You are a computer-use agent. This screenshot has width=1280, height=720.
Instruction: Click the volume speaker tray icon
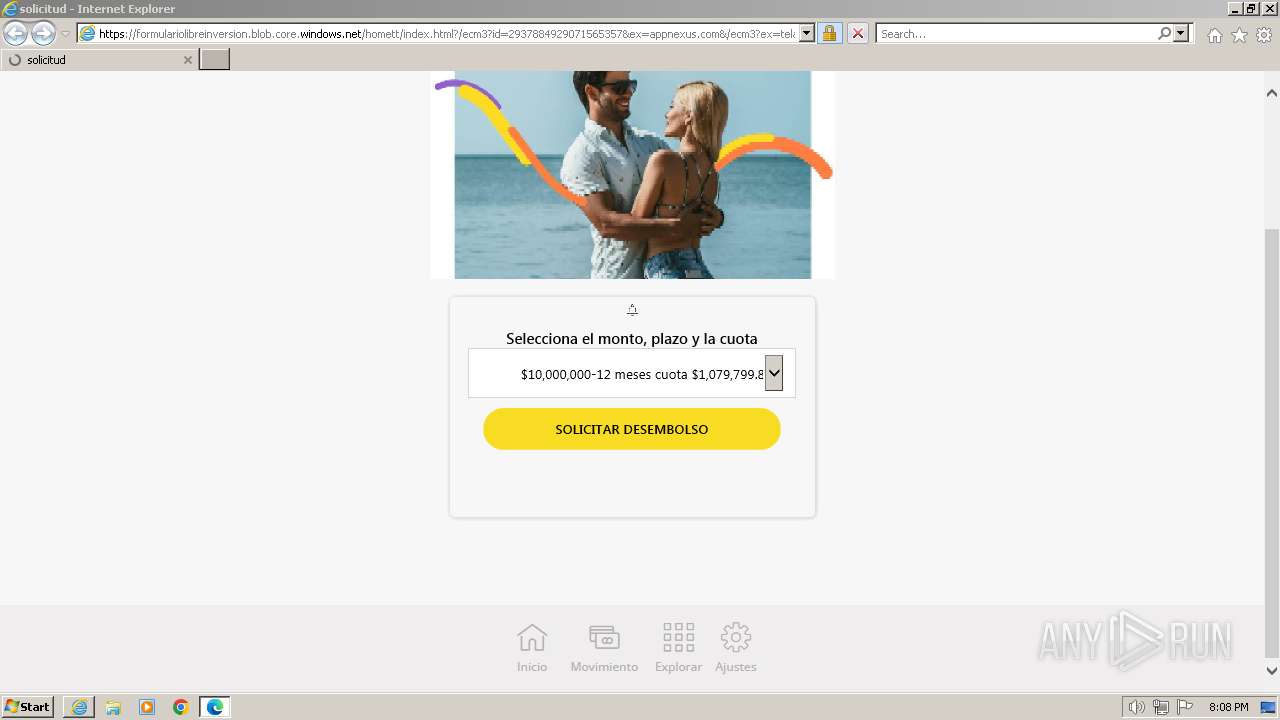(x=1137, y=707)
